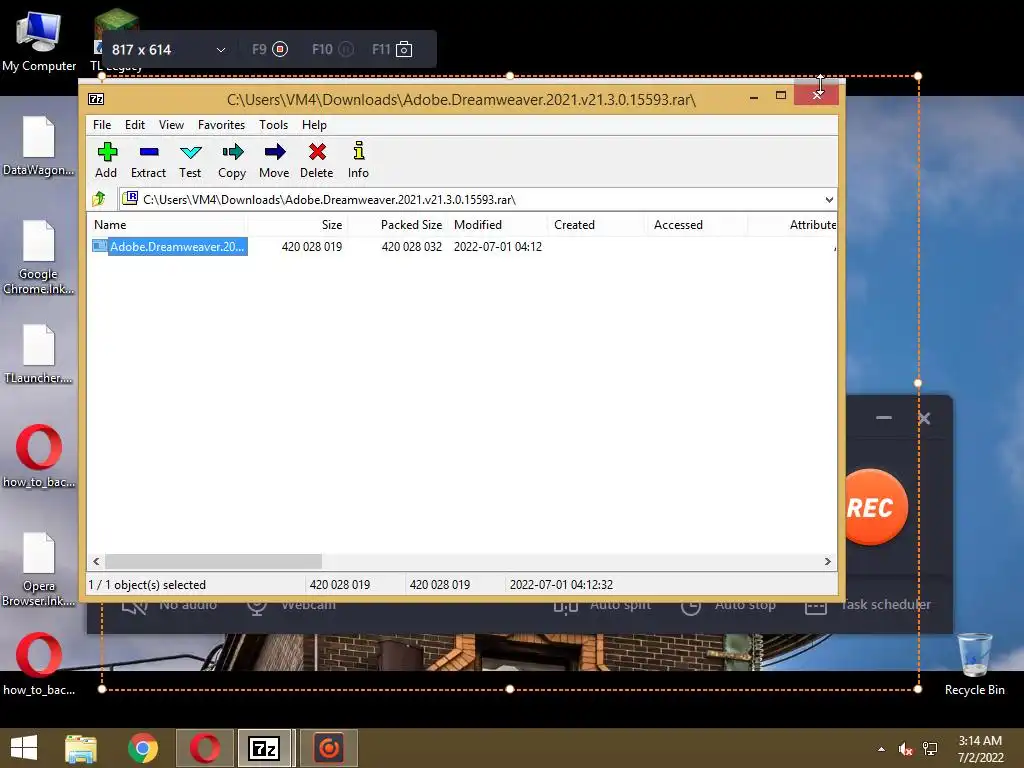Click the taskbar clock 3:14 AM
This screenshot has width=1024, height=768.
point(980,741)
